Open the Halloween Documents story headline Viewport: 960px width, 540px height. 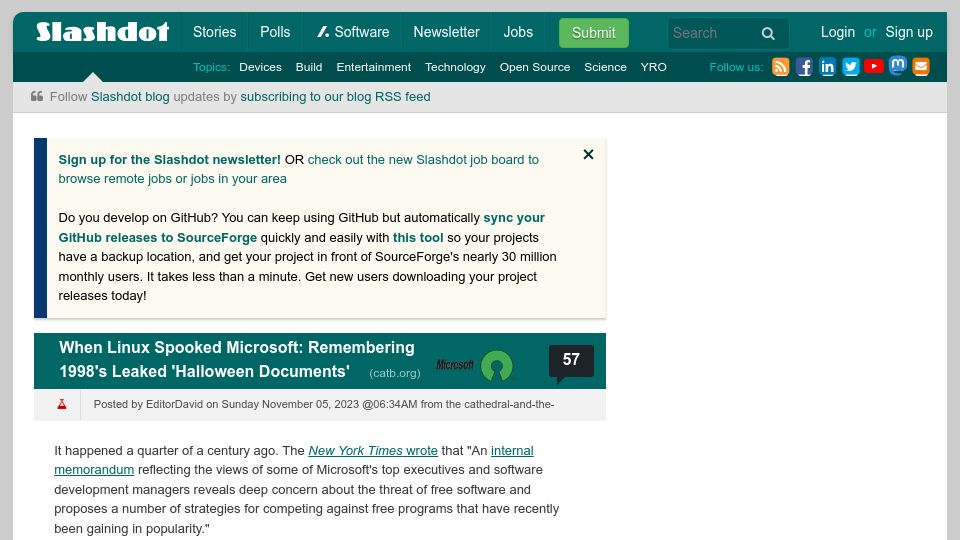click(236, 359)
